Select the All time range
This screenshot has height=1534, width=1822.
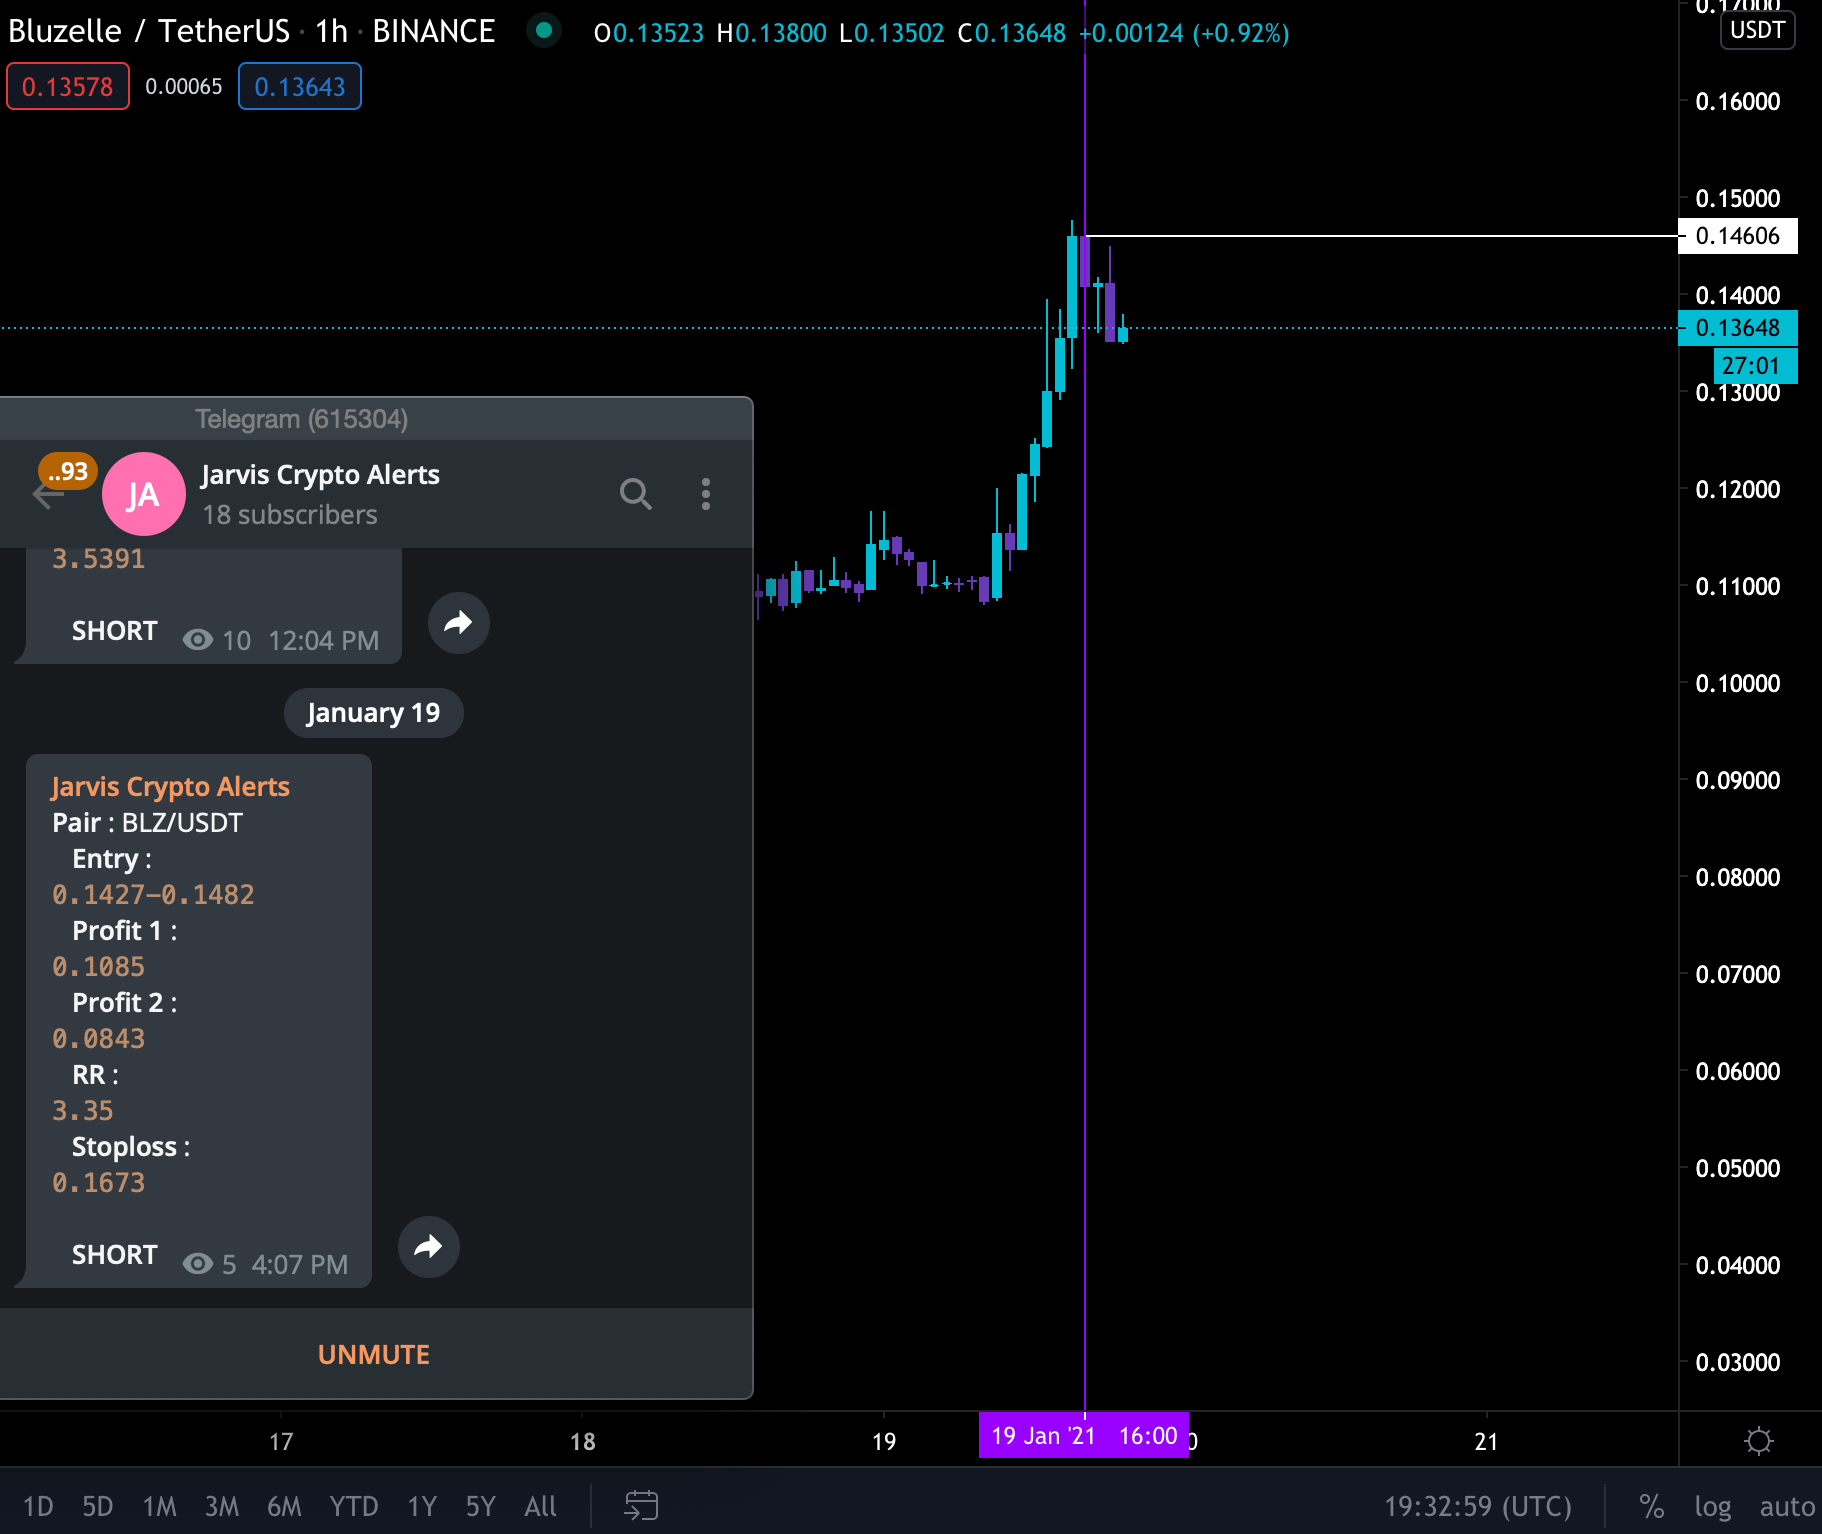[540, 1506]
